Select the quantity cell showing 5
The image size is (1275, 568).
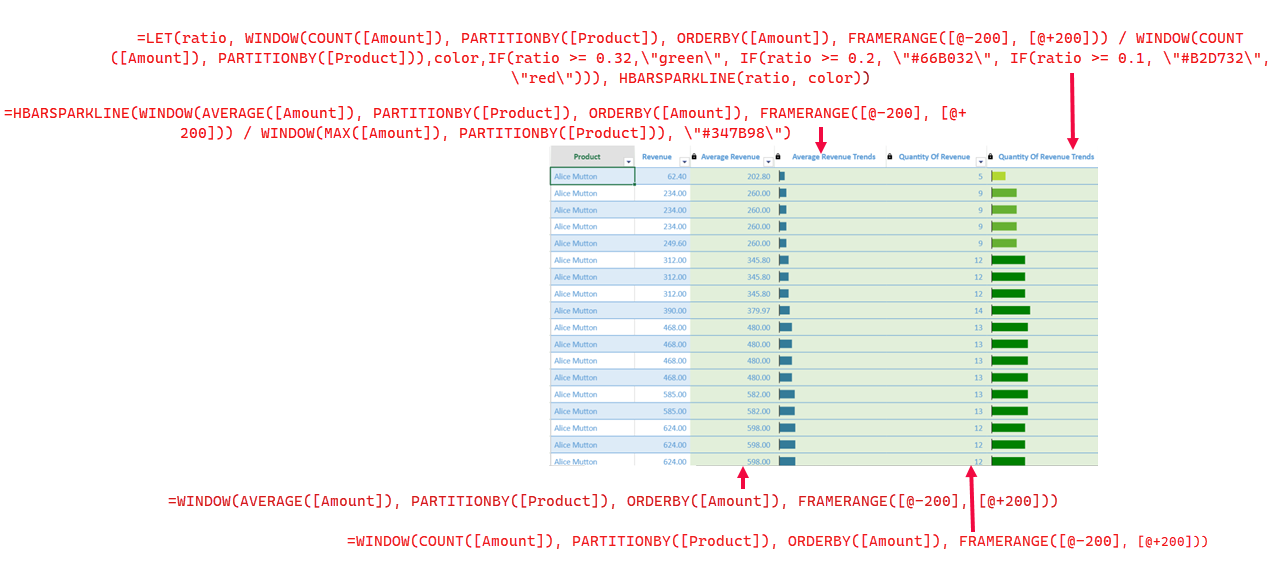coord(937,176)
